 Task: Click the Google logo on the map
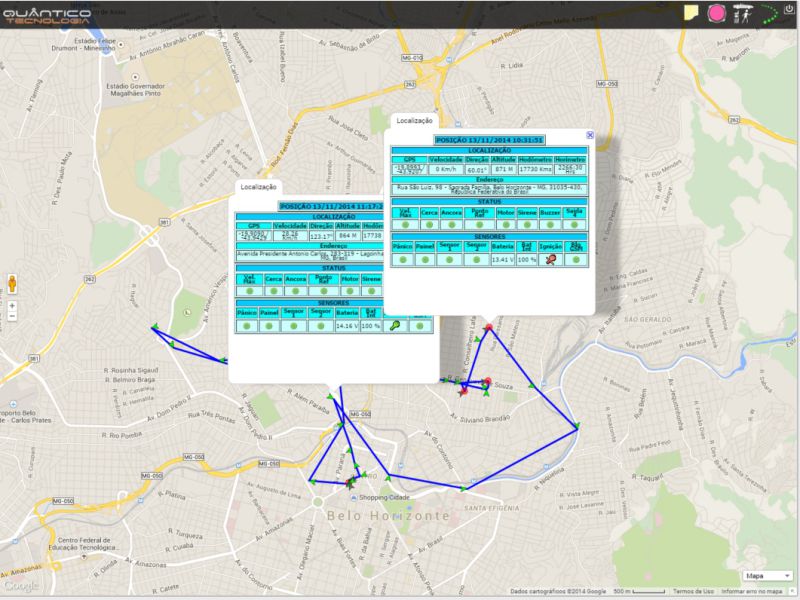coord(21,586)
